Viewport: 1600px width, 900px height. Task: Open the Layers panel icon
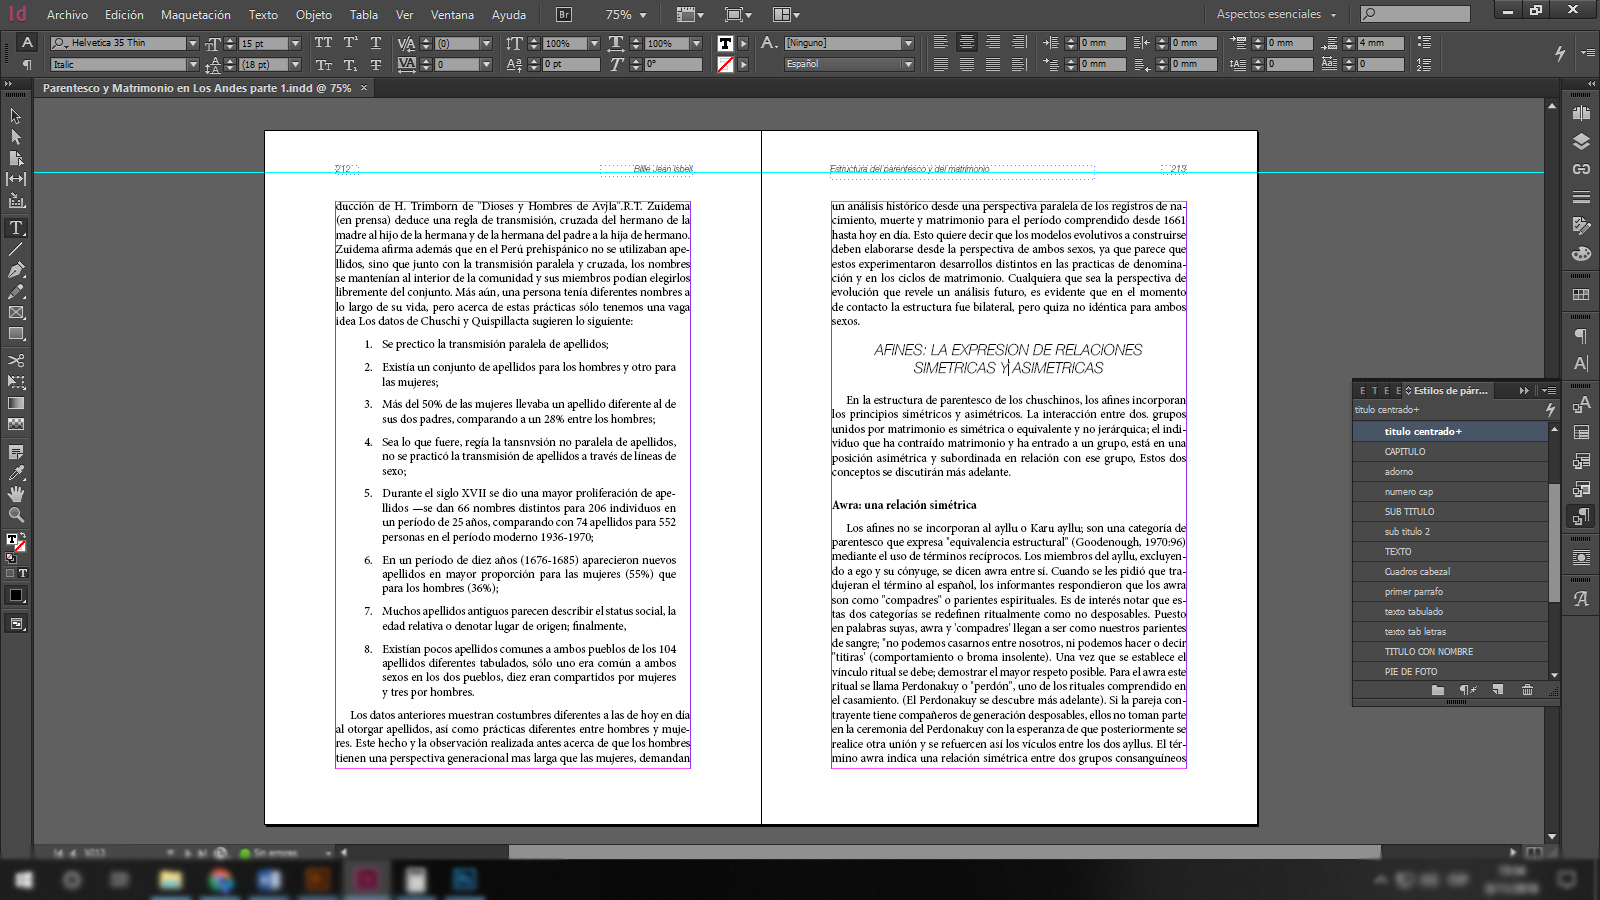[1581, 141]
